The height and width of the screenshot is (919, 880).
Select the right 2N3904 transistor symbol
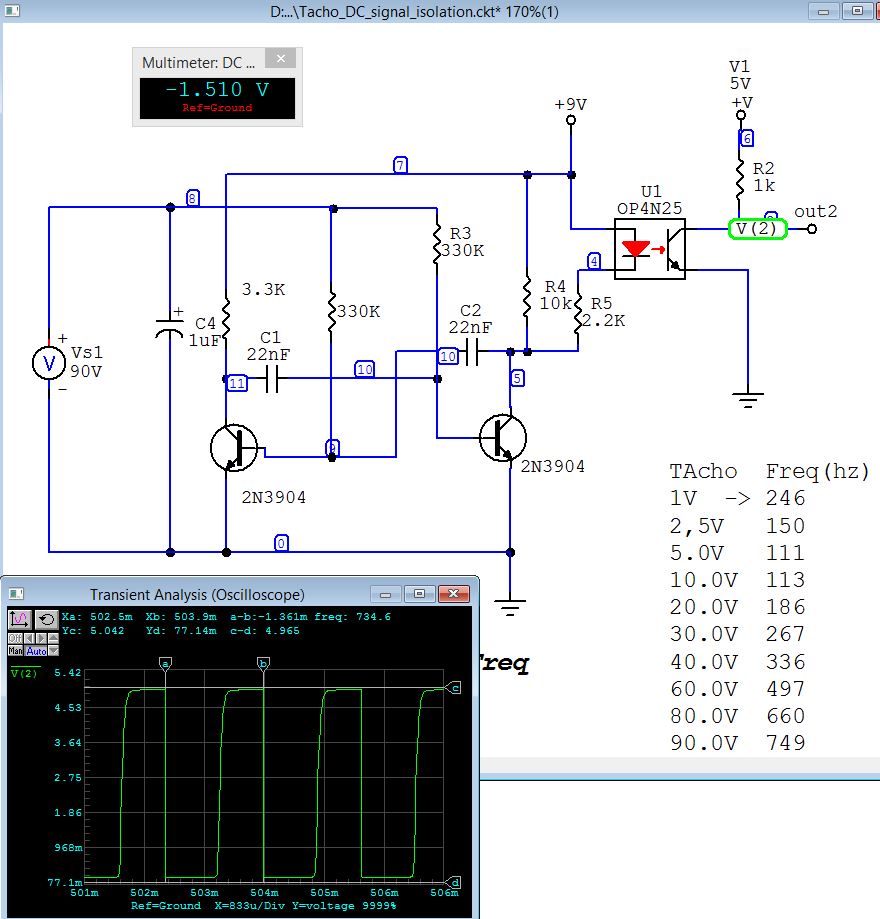pos(502,438)
